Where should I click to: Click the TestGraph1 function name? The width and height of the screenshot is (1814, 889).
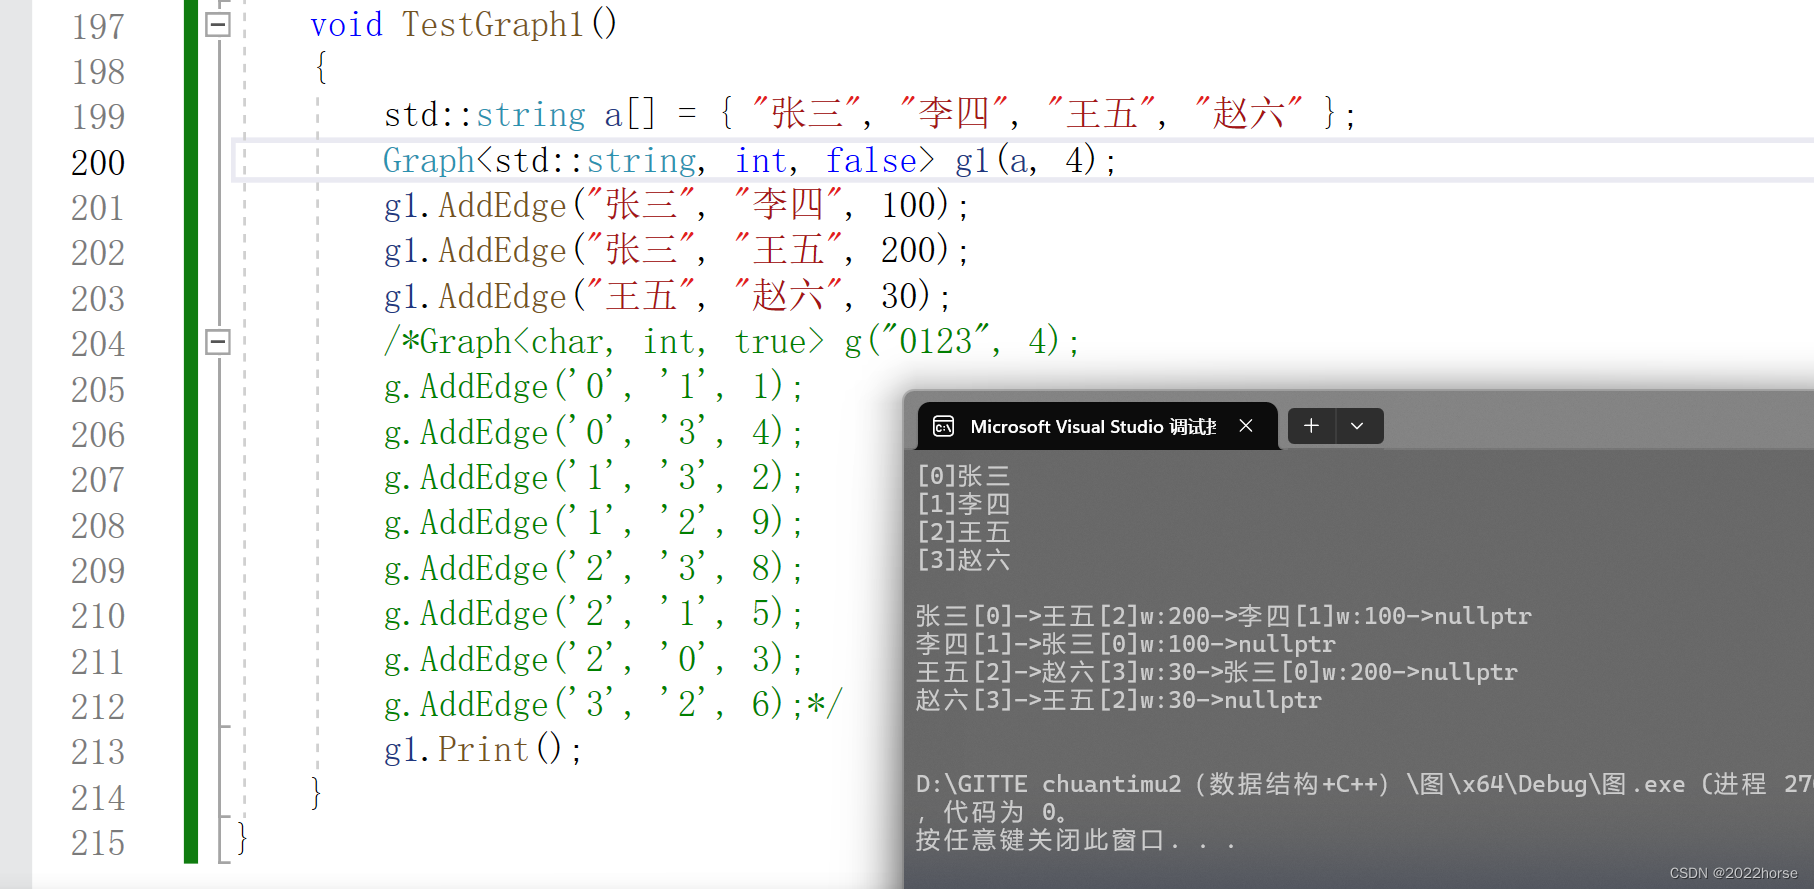tap(492, 24)
